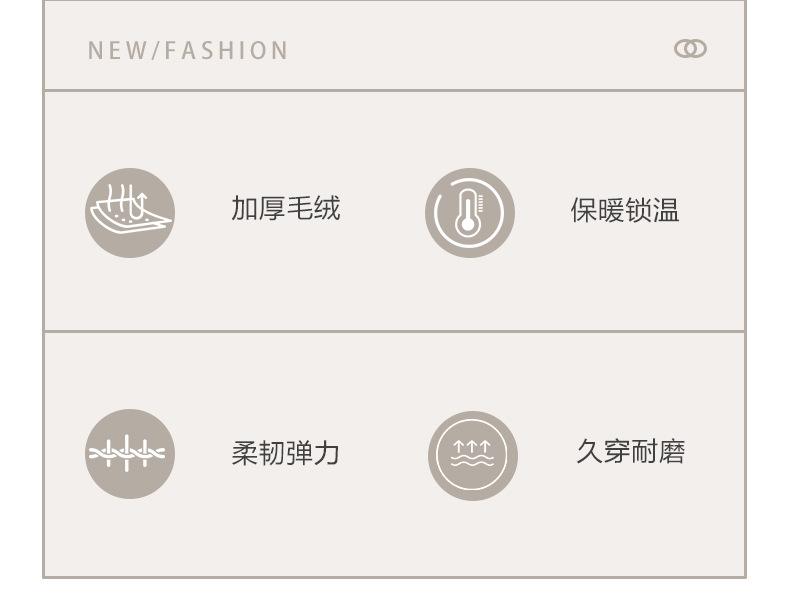Select the 保暖锁温 label

pos(625,210)
